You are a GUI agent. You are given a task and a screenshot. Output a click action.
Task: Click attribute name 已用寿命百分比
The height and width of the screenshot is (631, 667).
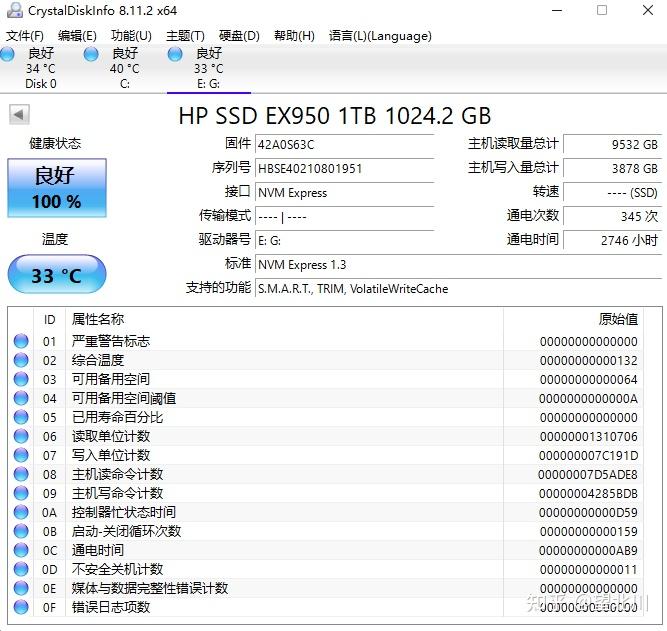(x=117, y=417)
